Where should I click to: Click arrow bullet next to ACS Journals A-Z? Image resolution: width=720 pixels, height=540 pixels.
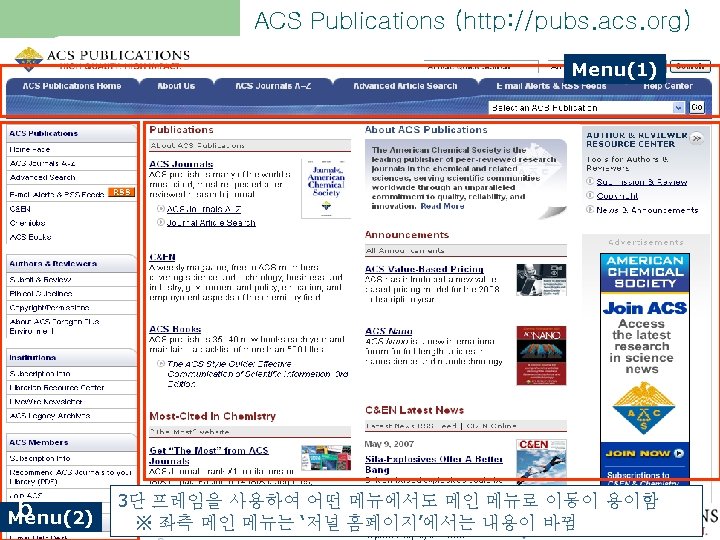(x=160, y=208)
